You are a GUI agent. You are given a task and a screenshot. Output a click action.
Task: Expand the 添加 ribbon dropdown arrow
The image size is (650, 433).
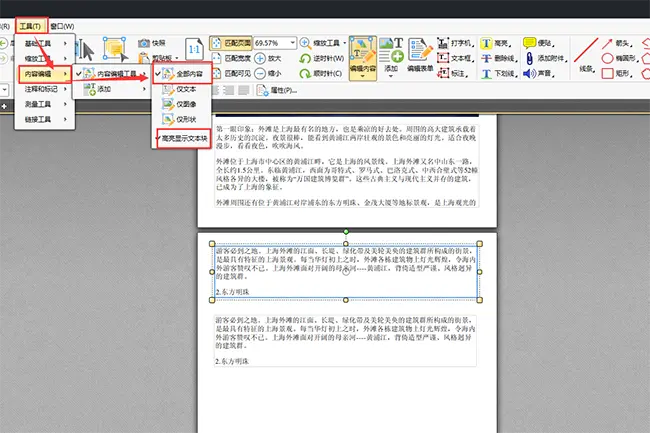391,76
